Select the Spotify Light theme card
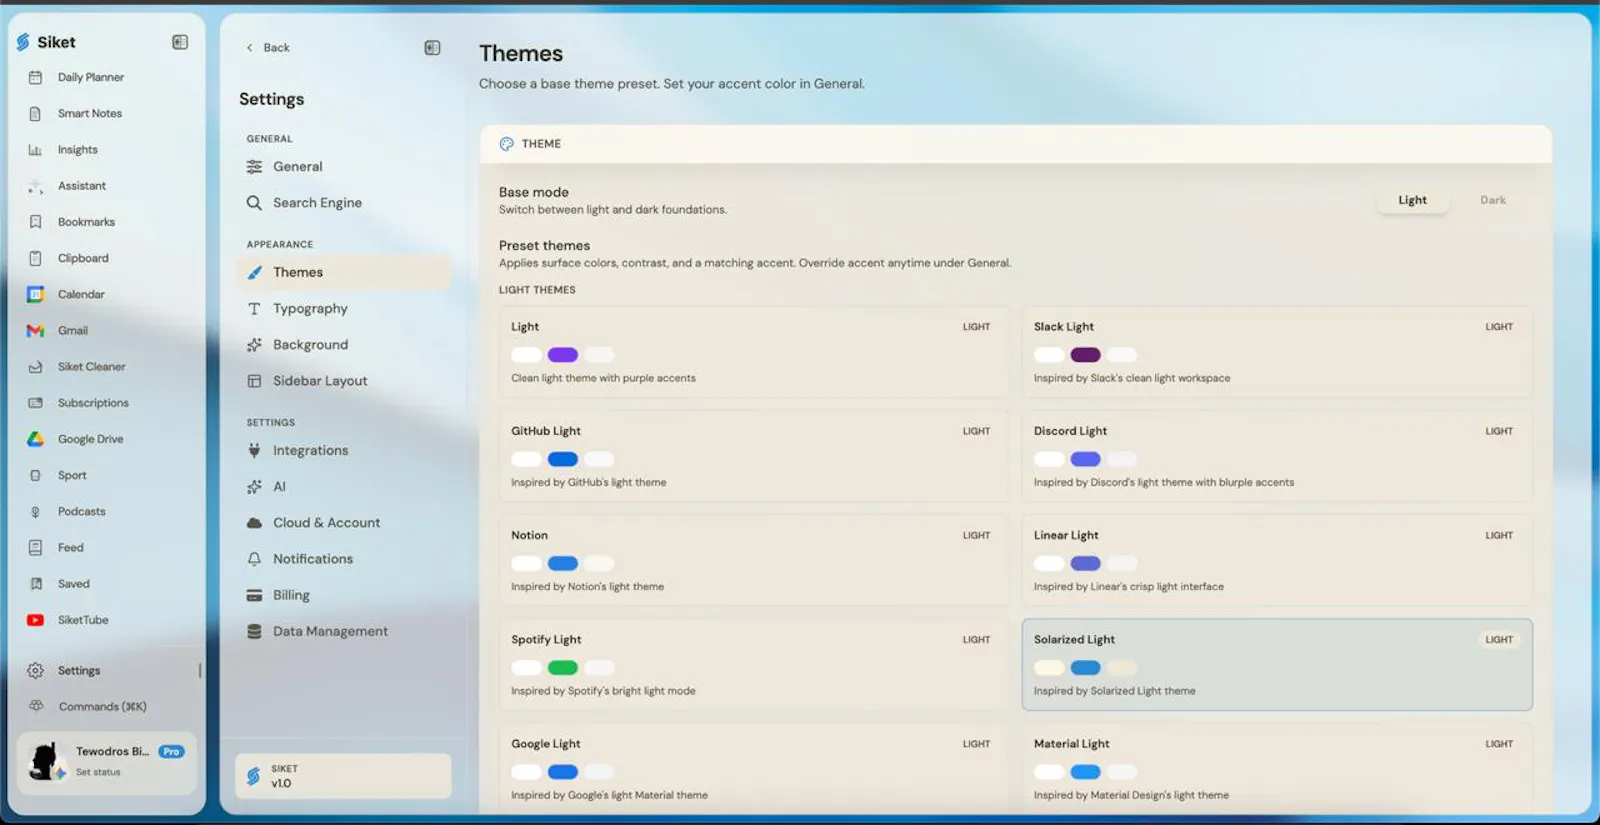Viewport: 1600px width, 825px height. [x=754, y=665]
